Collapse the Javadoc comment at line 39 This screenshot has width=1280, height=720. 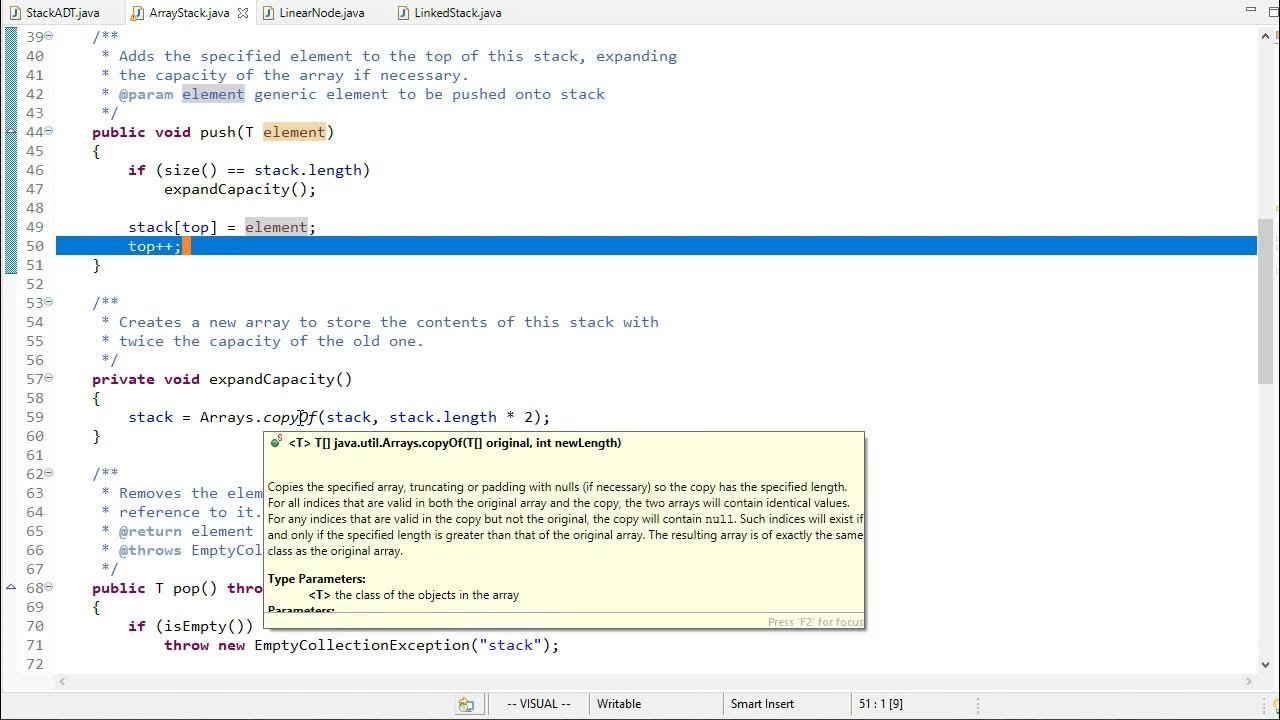[49, 37]
